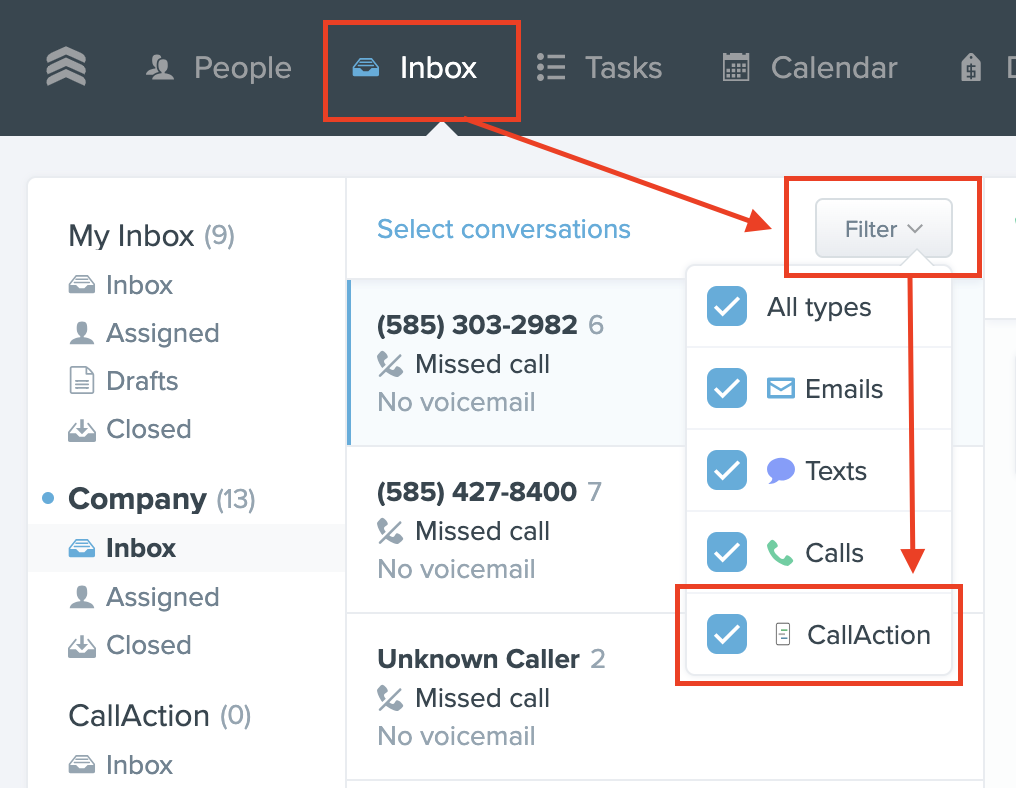Screen dimensions: 1016x788
Task: Click the Texts speech bubble icon
Action: coord(780,470)
